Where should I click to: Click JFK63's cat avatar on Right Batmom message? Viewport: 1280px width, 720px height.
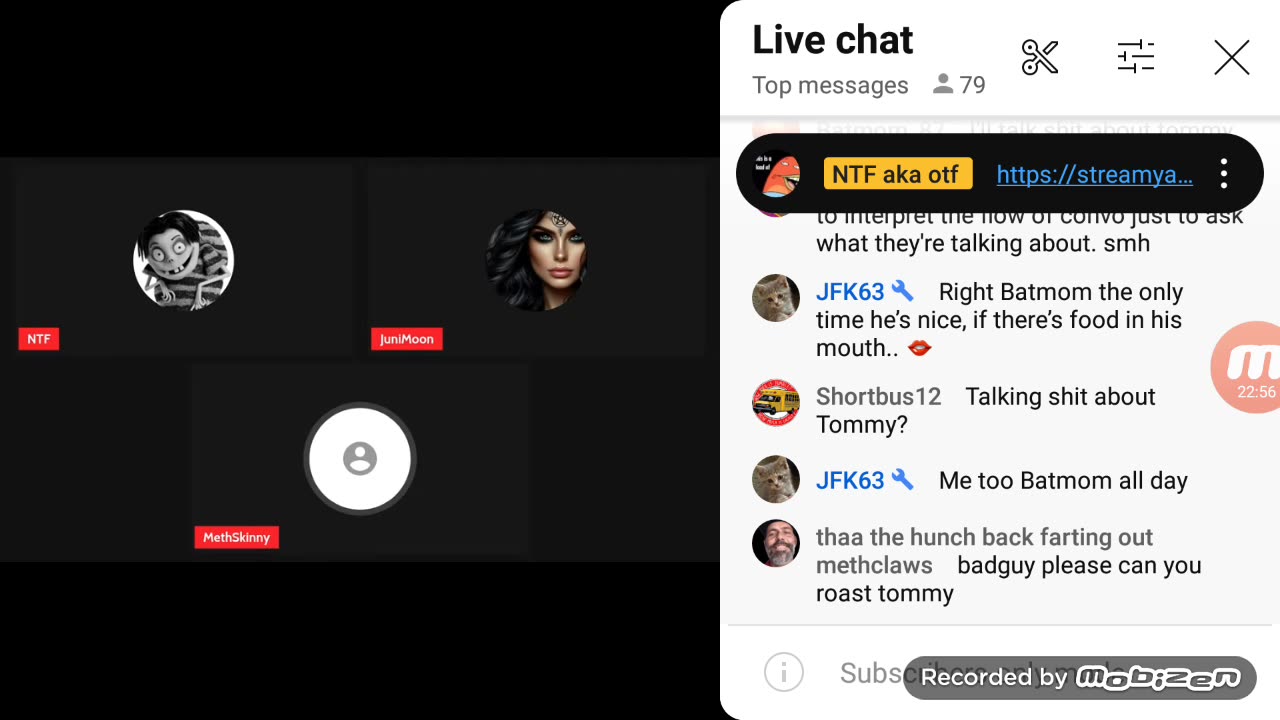pyautogui.click(x=776, y=298)
